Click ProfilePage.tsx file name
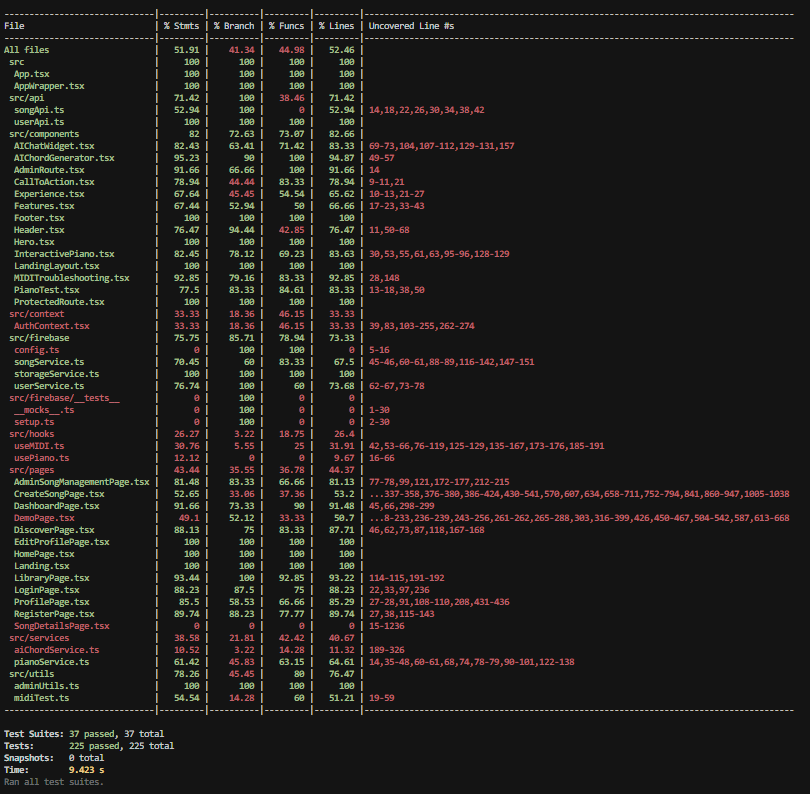810x794 pixels. click(52, 602)
